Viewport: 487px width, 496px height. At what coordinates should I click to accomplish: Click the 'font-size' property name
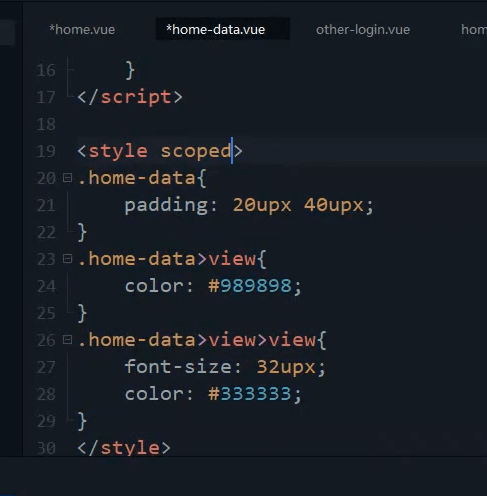(x=178, y=367)
